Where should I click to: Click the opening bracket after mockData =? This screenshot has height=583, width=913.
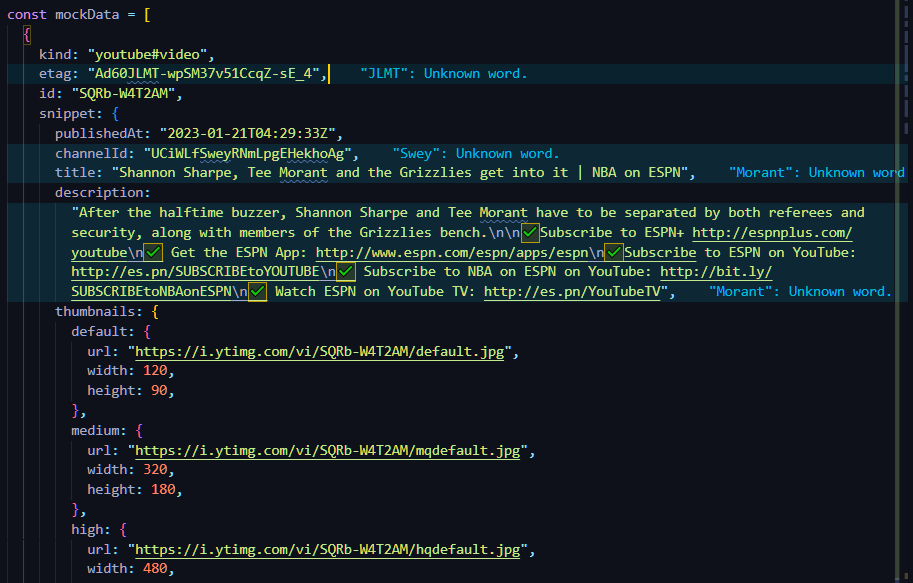coord(147,15)
